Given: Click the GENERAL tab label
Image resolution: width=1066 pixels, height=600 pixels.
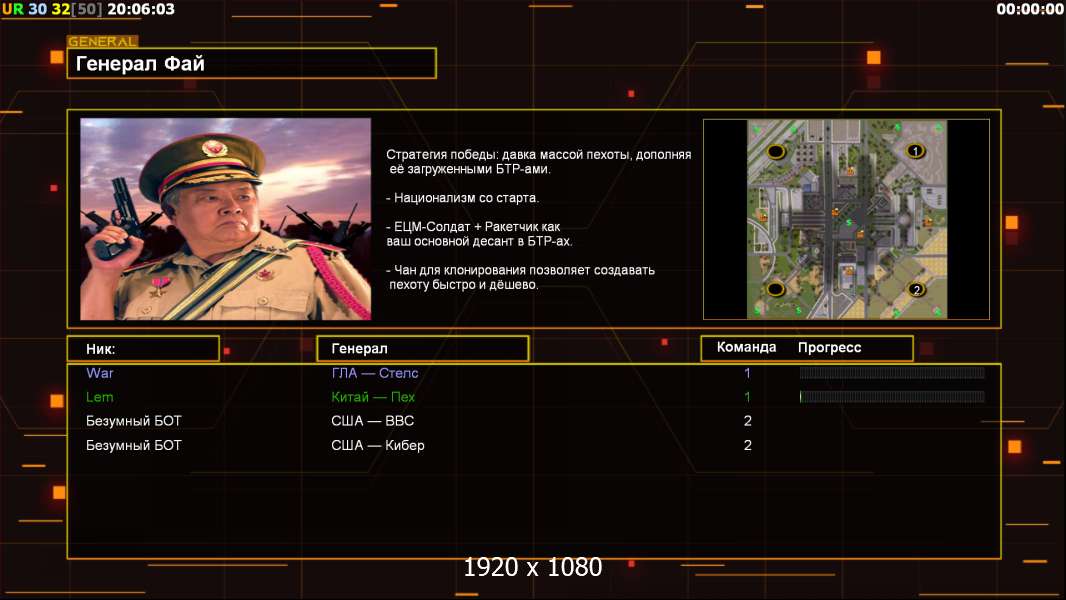Looking at the screenshot, I should 102,42.
